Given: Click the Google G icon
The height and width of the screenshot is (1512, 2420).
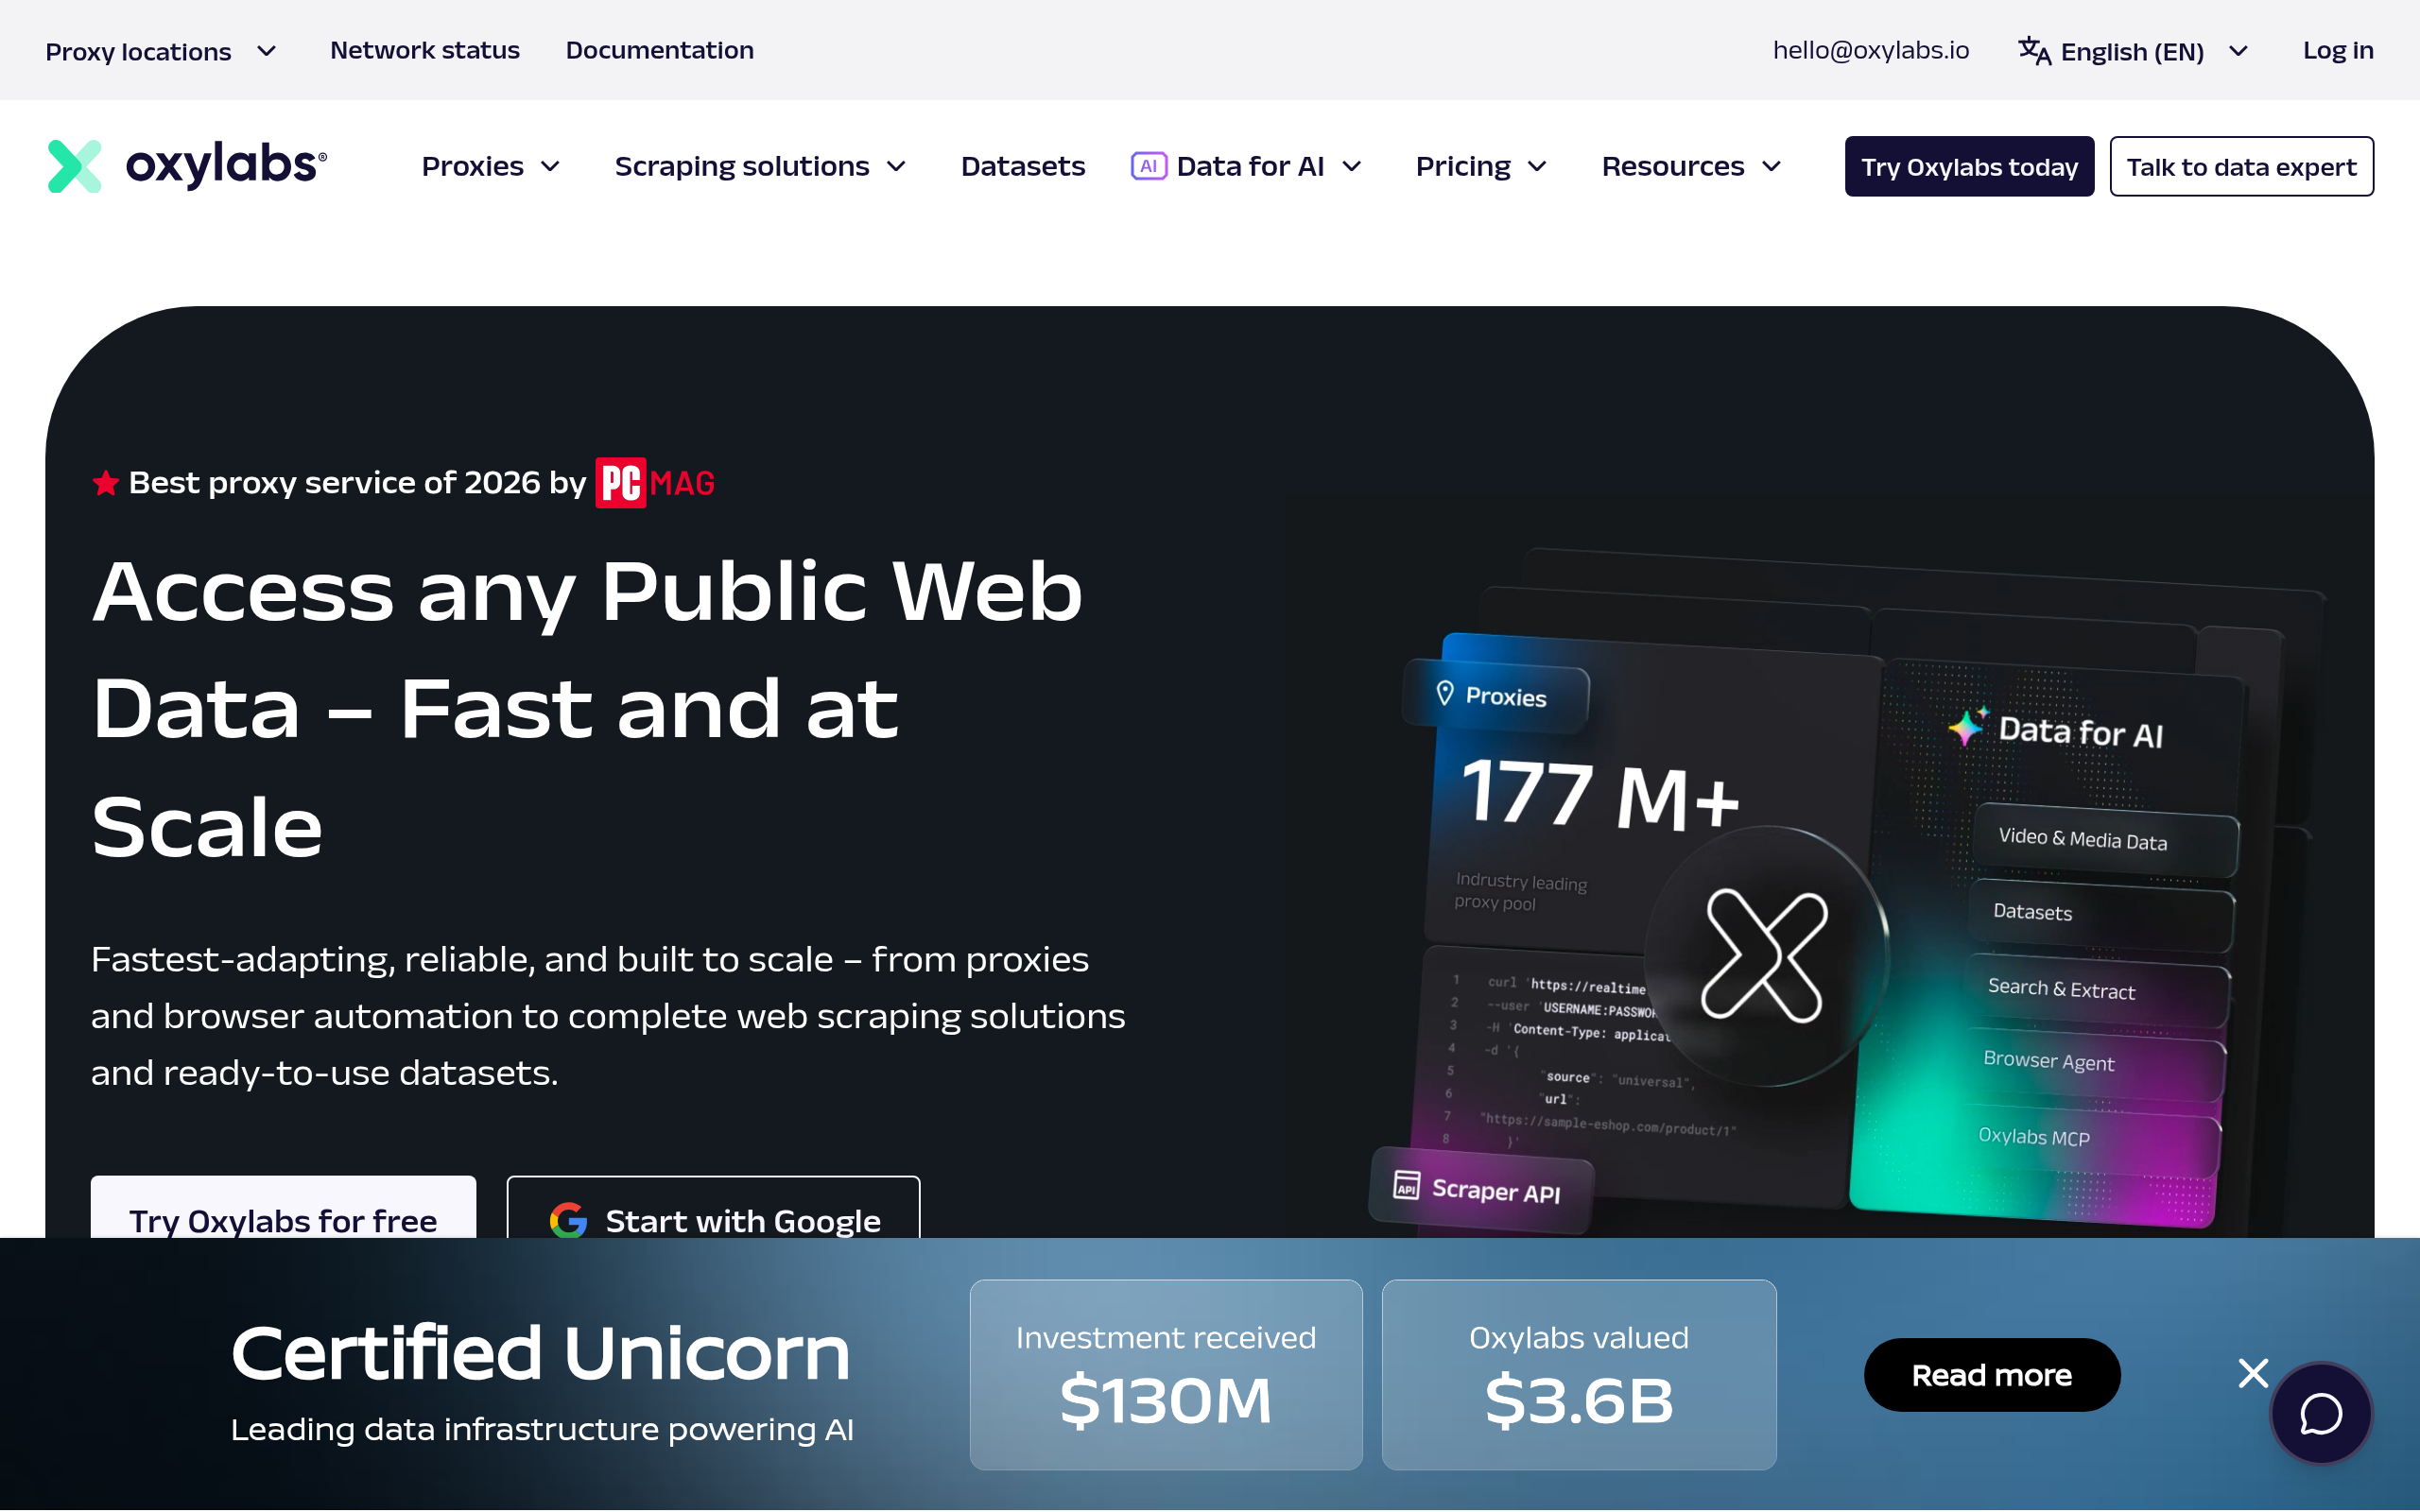Looking at the screenshot, I should click(x=568, y=1221).
